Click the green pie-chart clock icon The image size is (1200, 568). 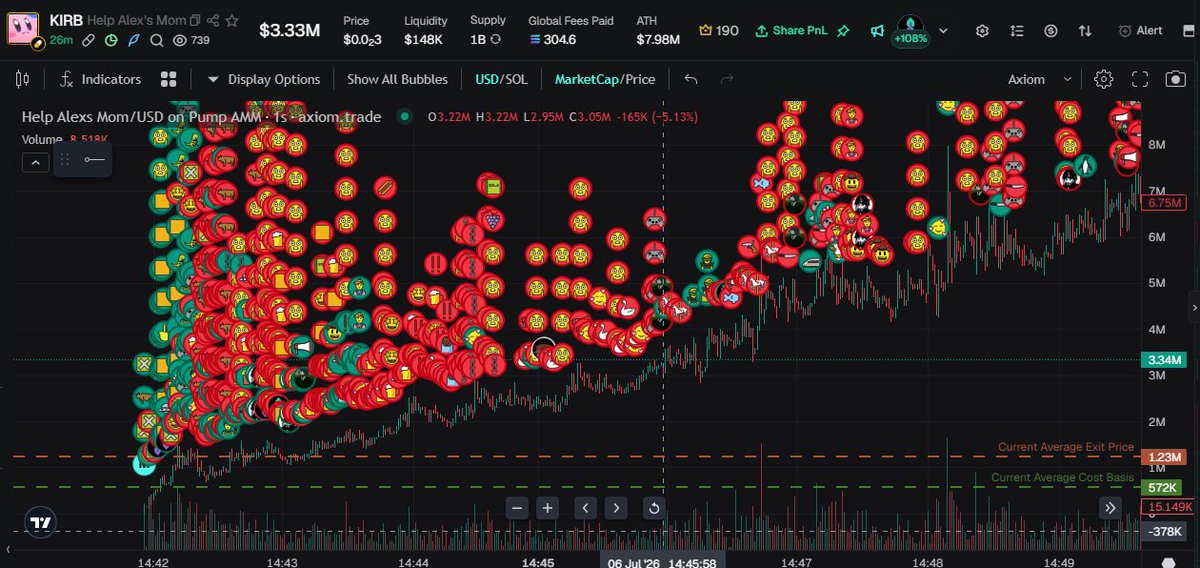point(112,40)
